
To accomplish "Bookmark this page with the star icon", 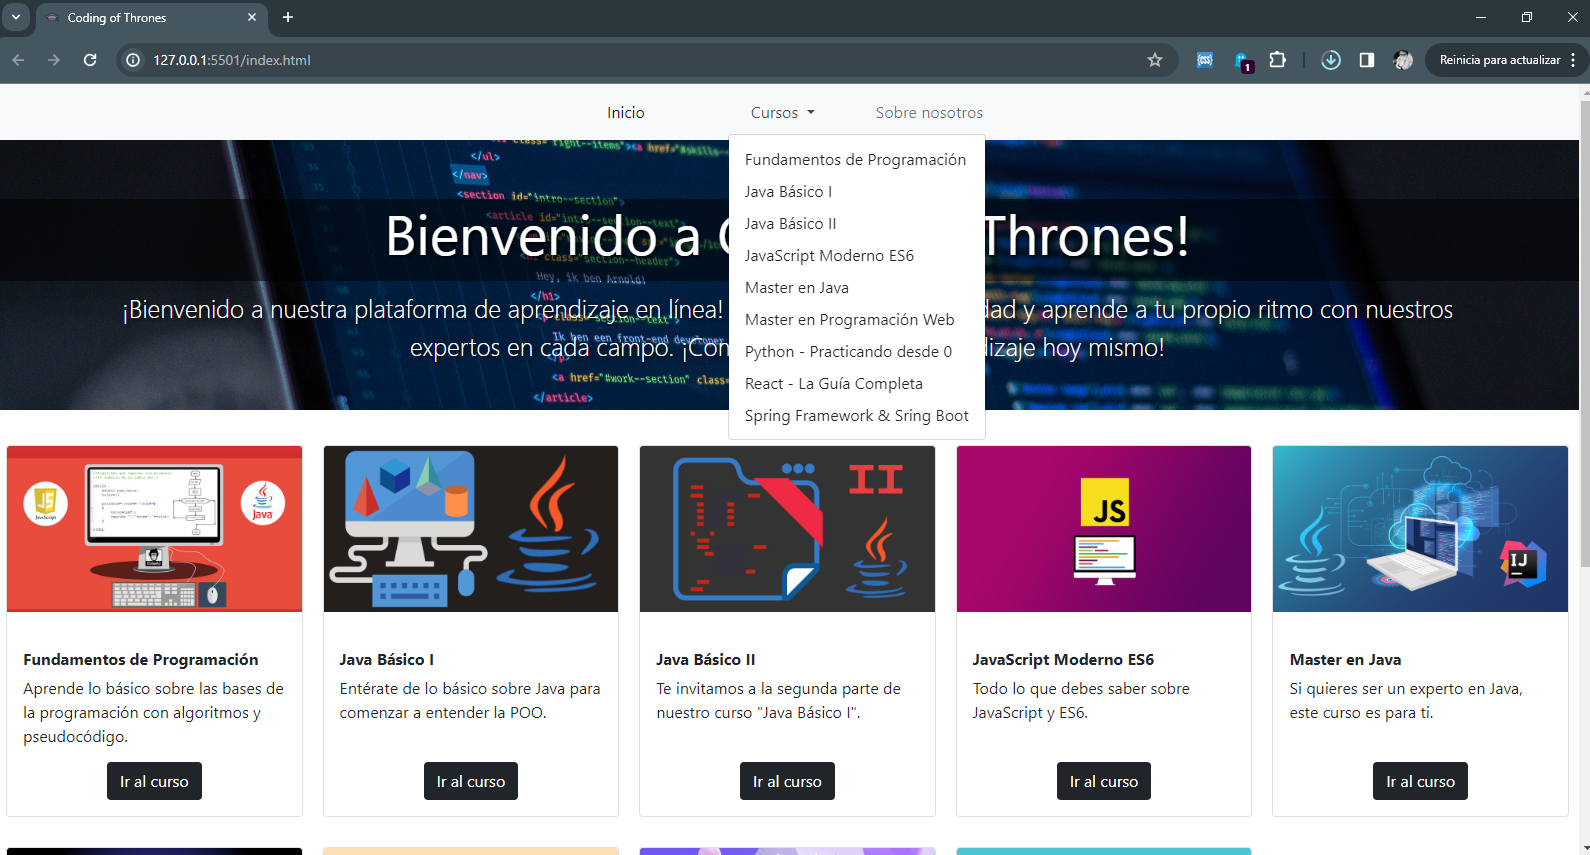I will tap(1155, 60).
